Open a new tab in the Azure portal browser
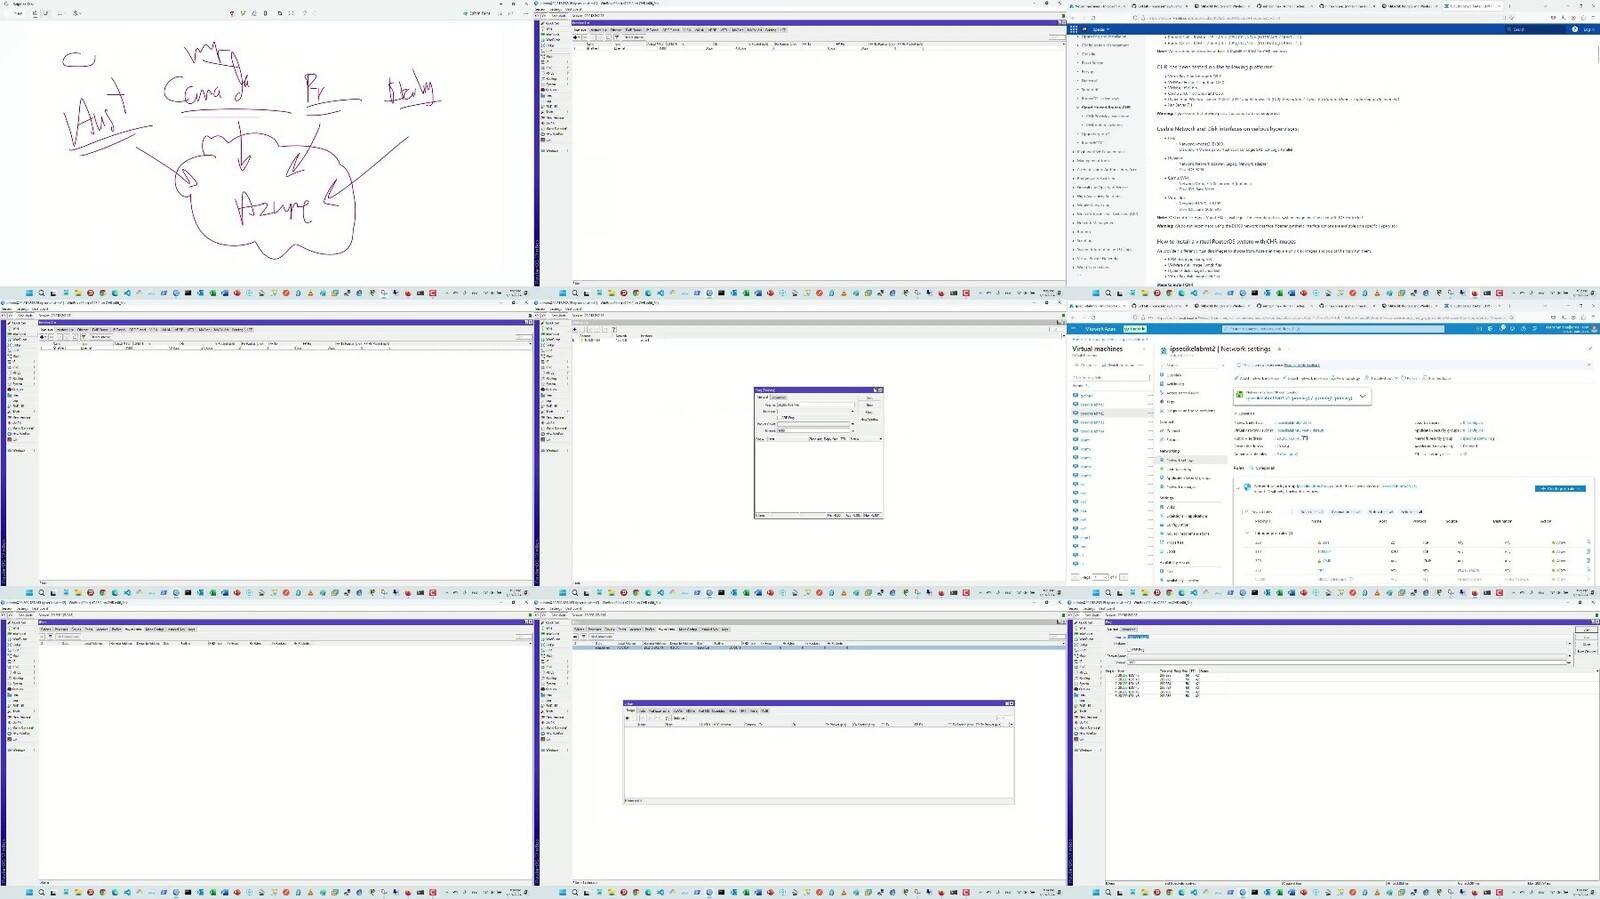Viewport: 1600px width, 899px height. [x=1508, y=306]
